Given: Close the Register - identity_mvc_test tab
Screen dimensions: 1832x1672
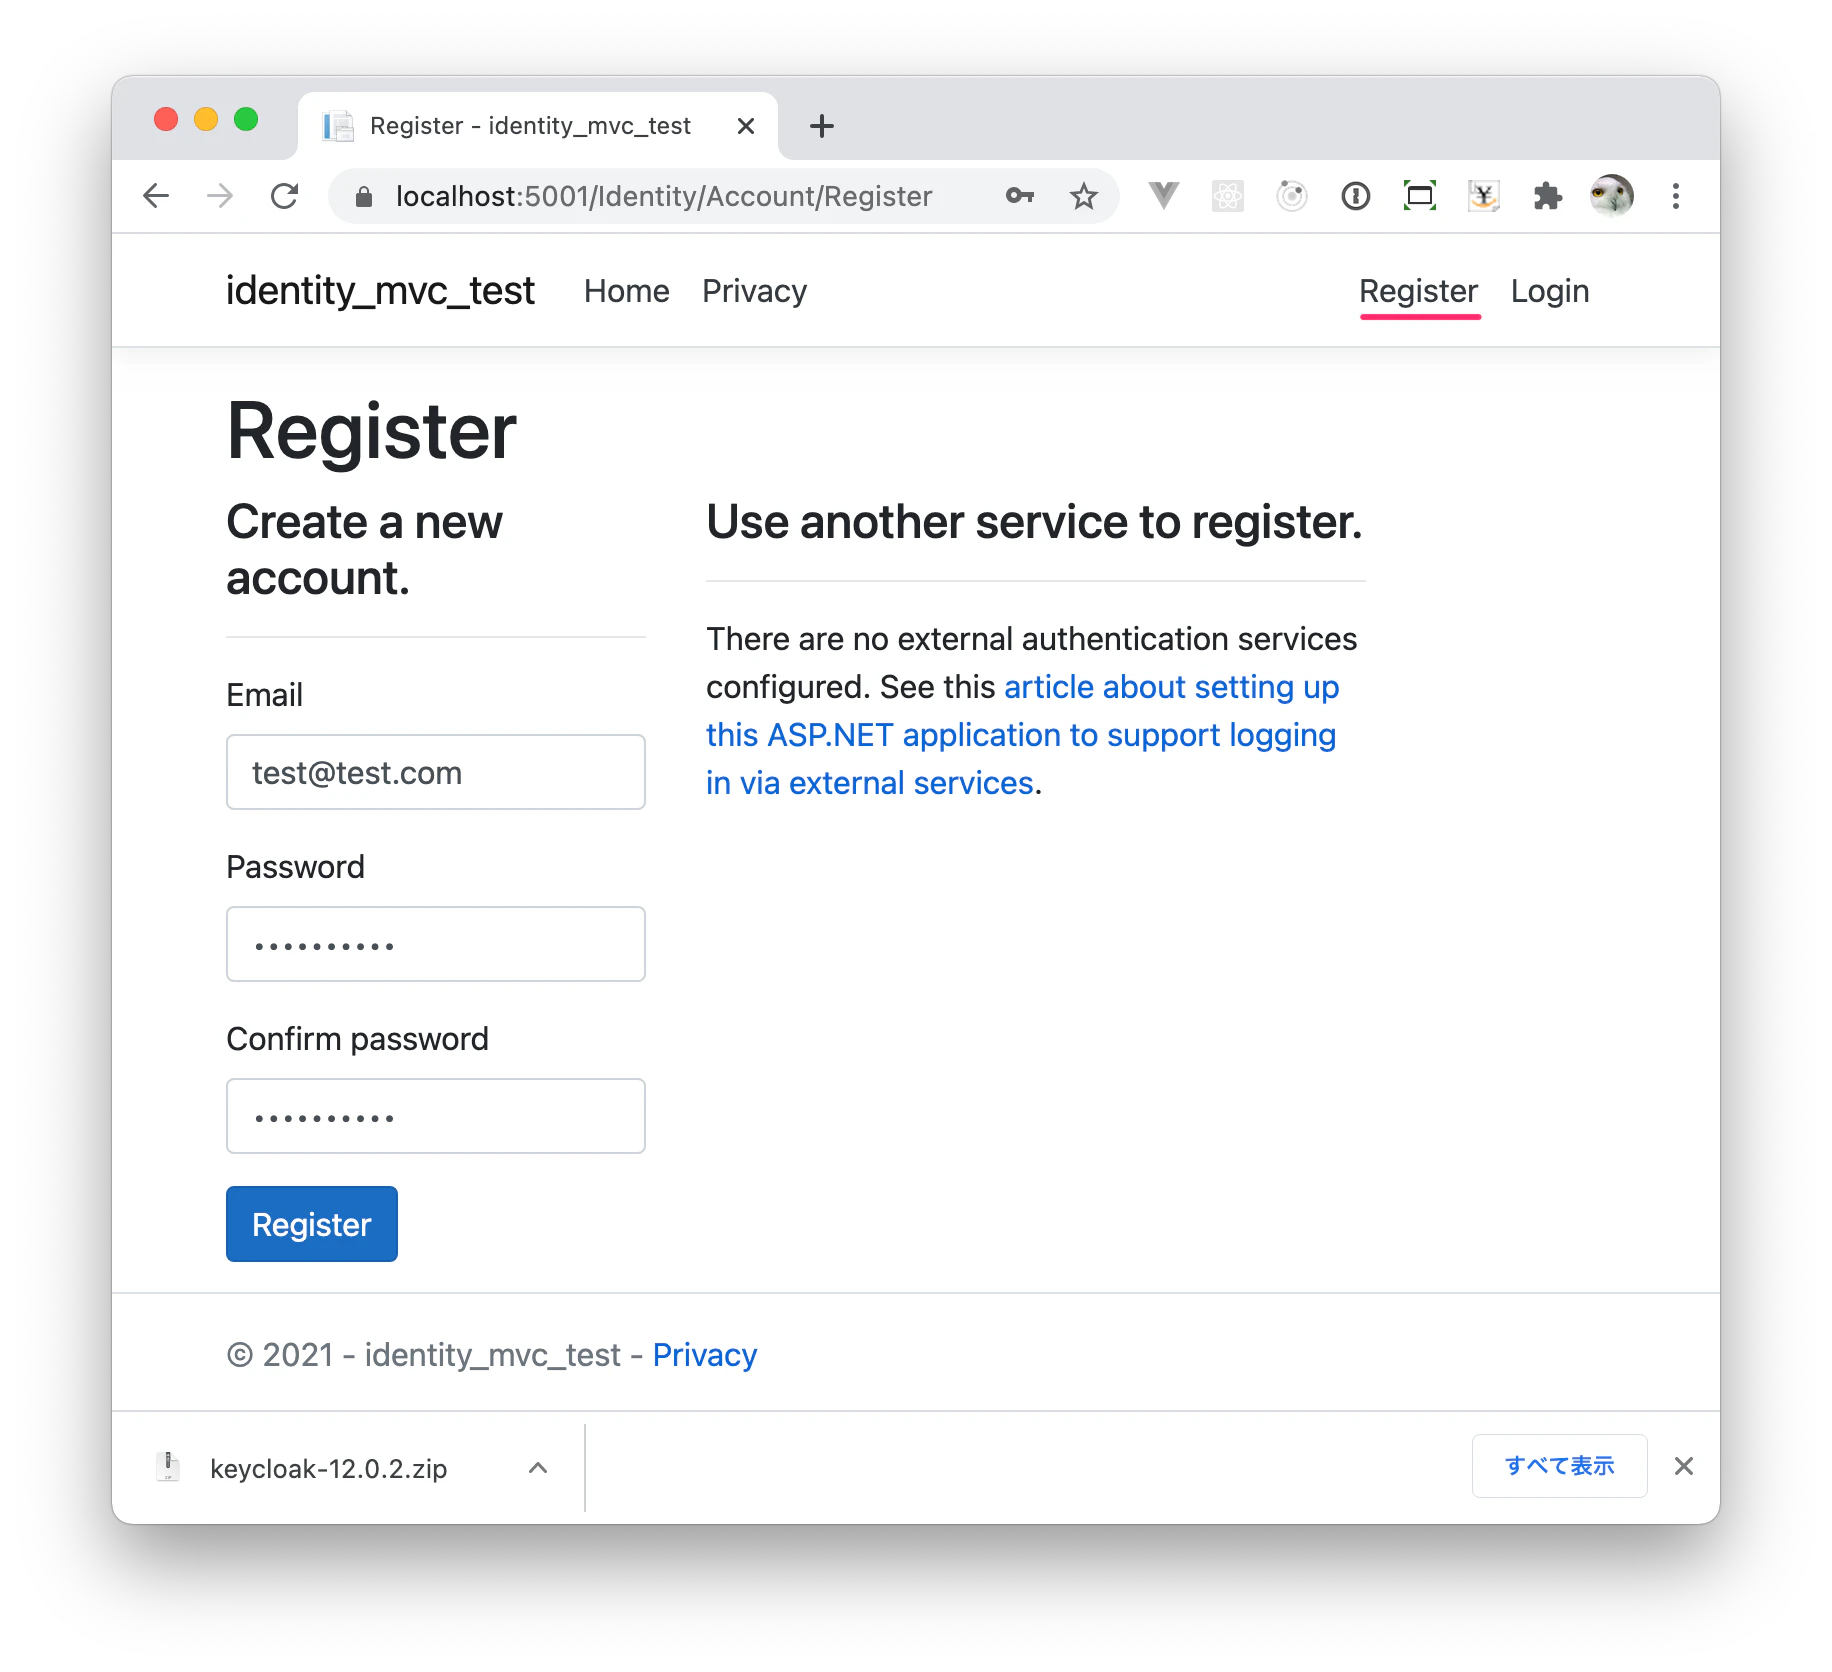Looking at the screenshot, I should click(x=745, y=126).
